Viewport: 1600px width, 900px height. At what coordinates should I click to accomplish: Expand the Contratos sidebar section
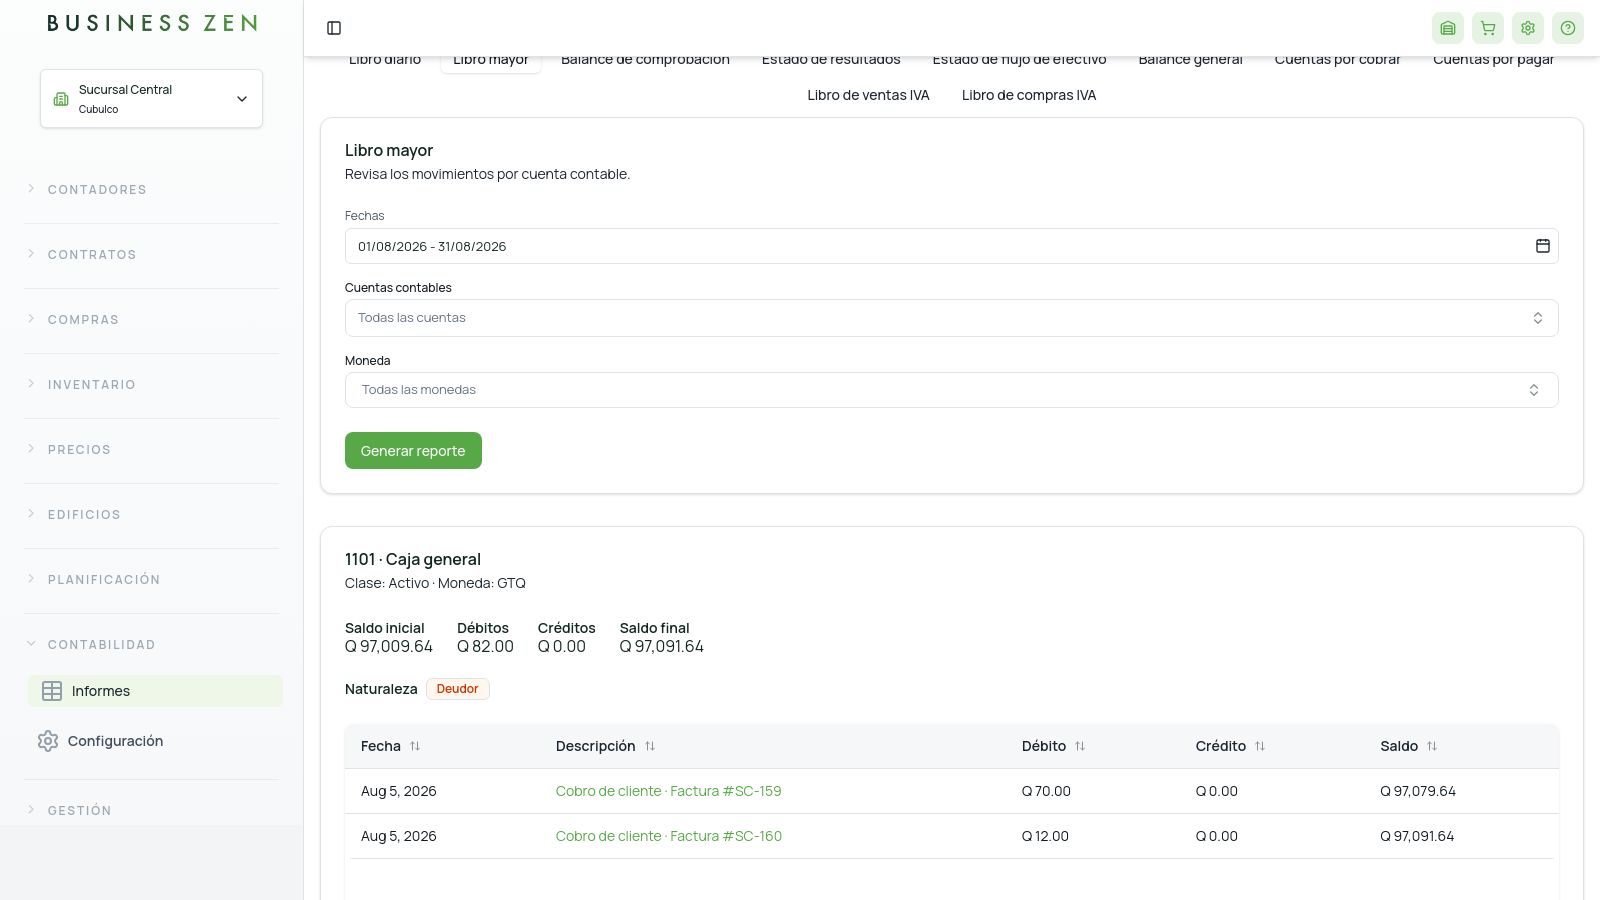click(151, 254)
